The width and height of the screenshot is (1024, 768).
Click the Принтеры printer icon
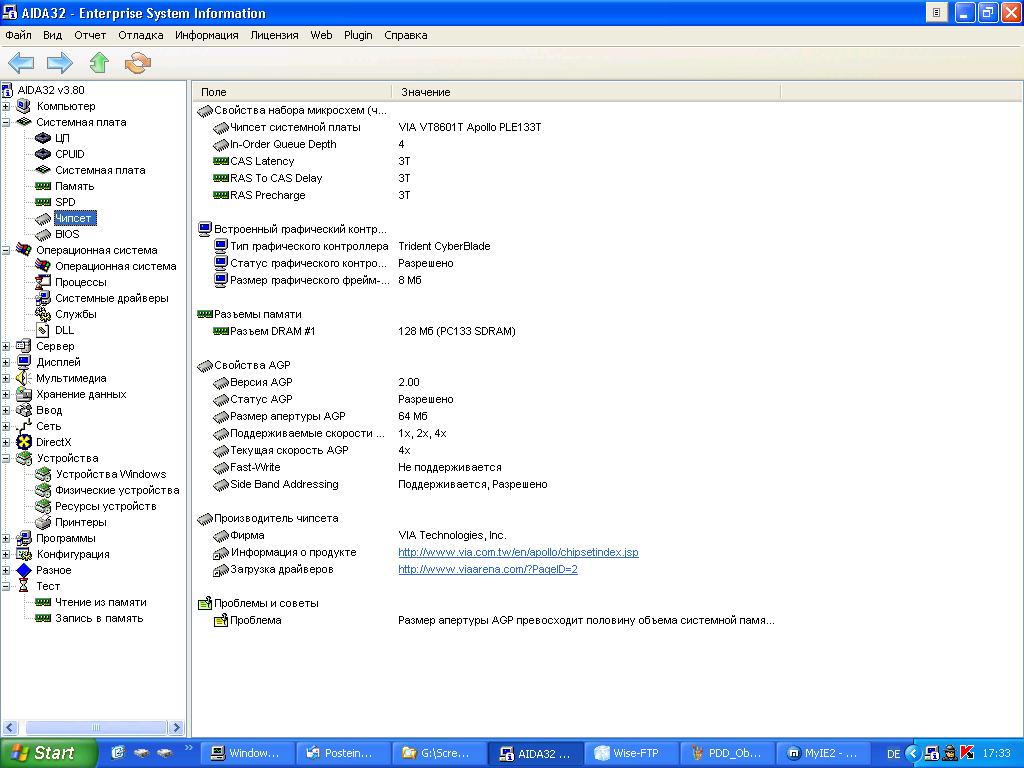[x=42, y=522]
